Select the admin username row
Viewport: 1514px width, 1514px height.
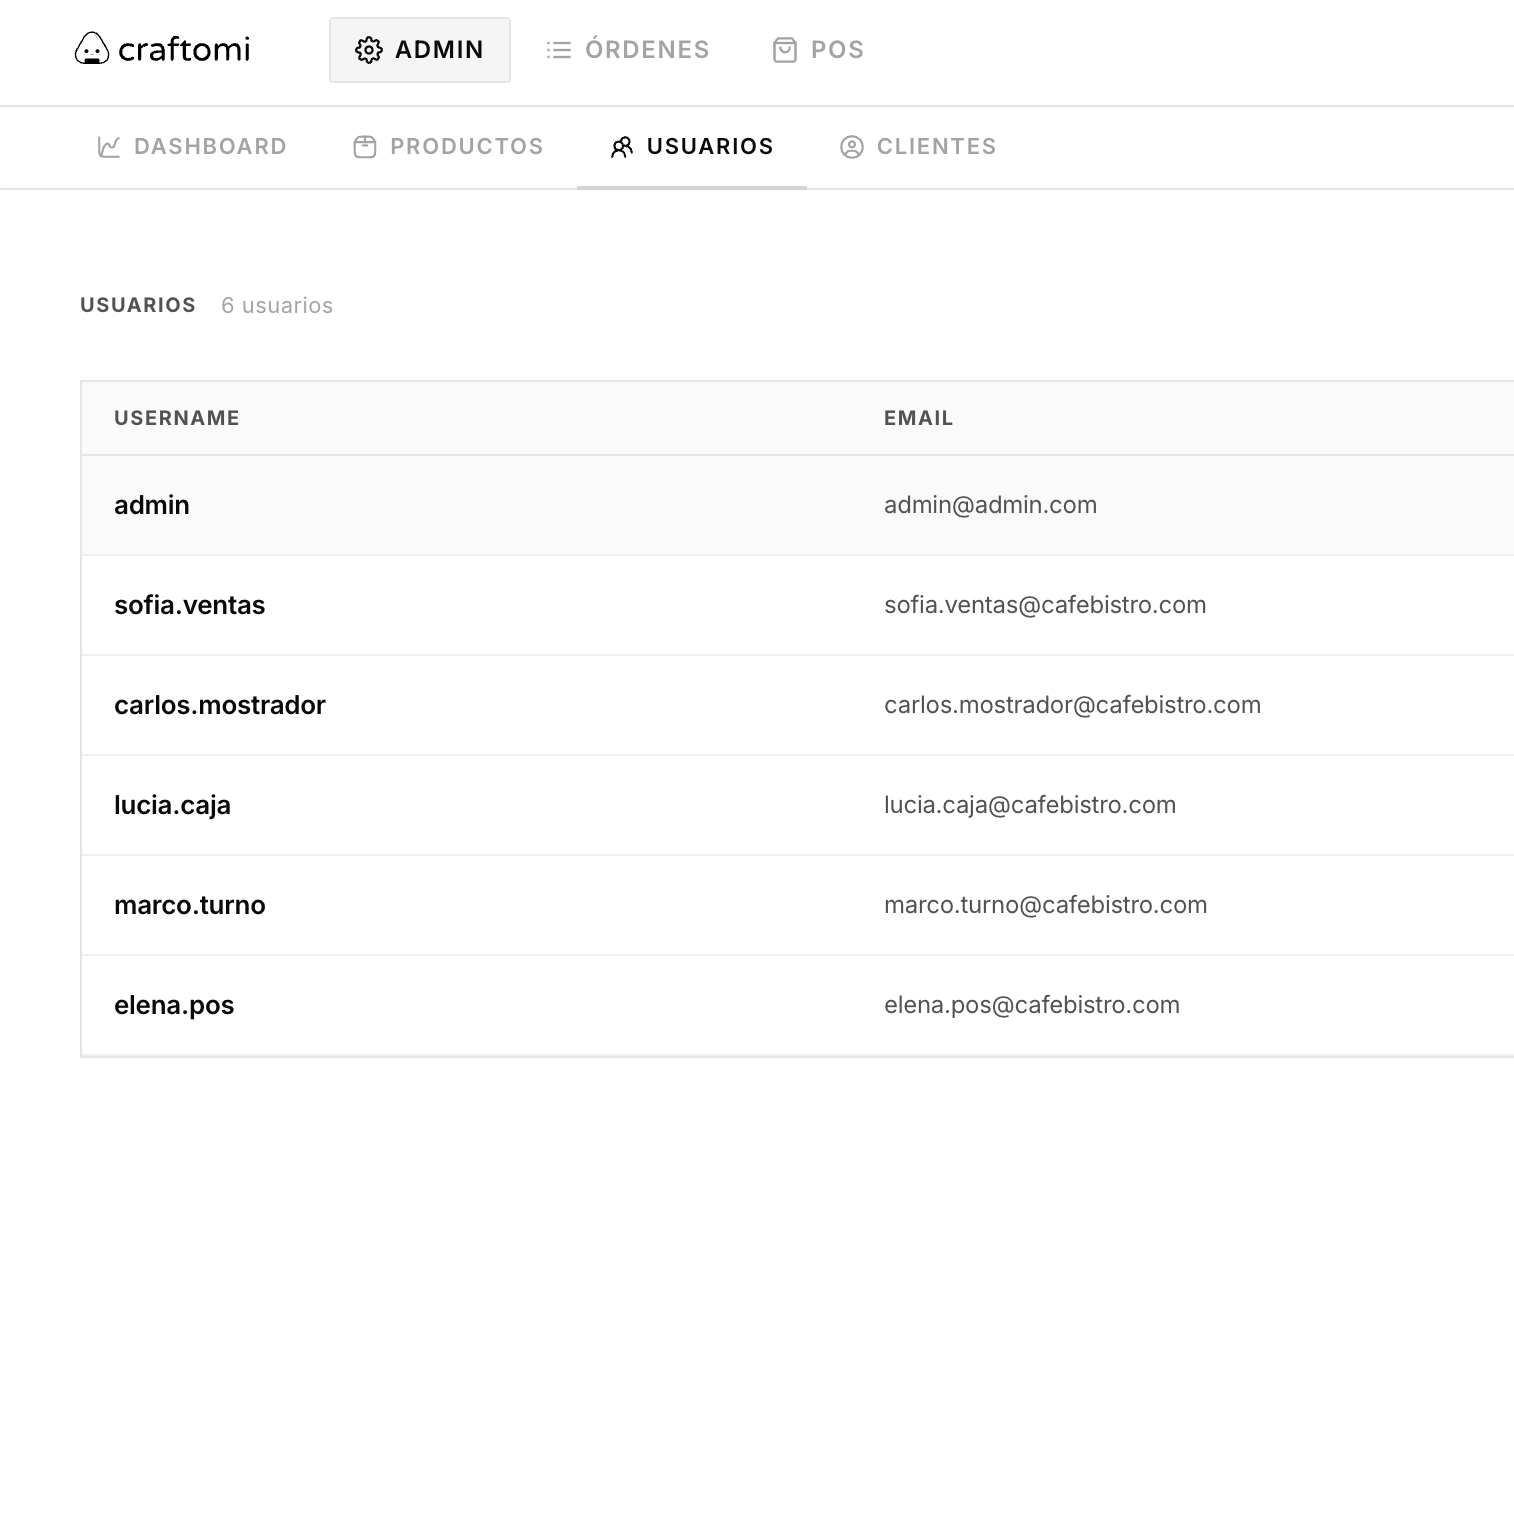[797, 505]
